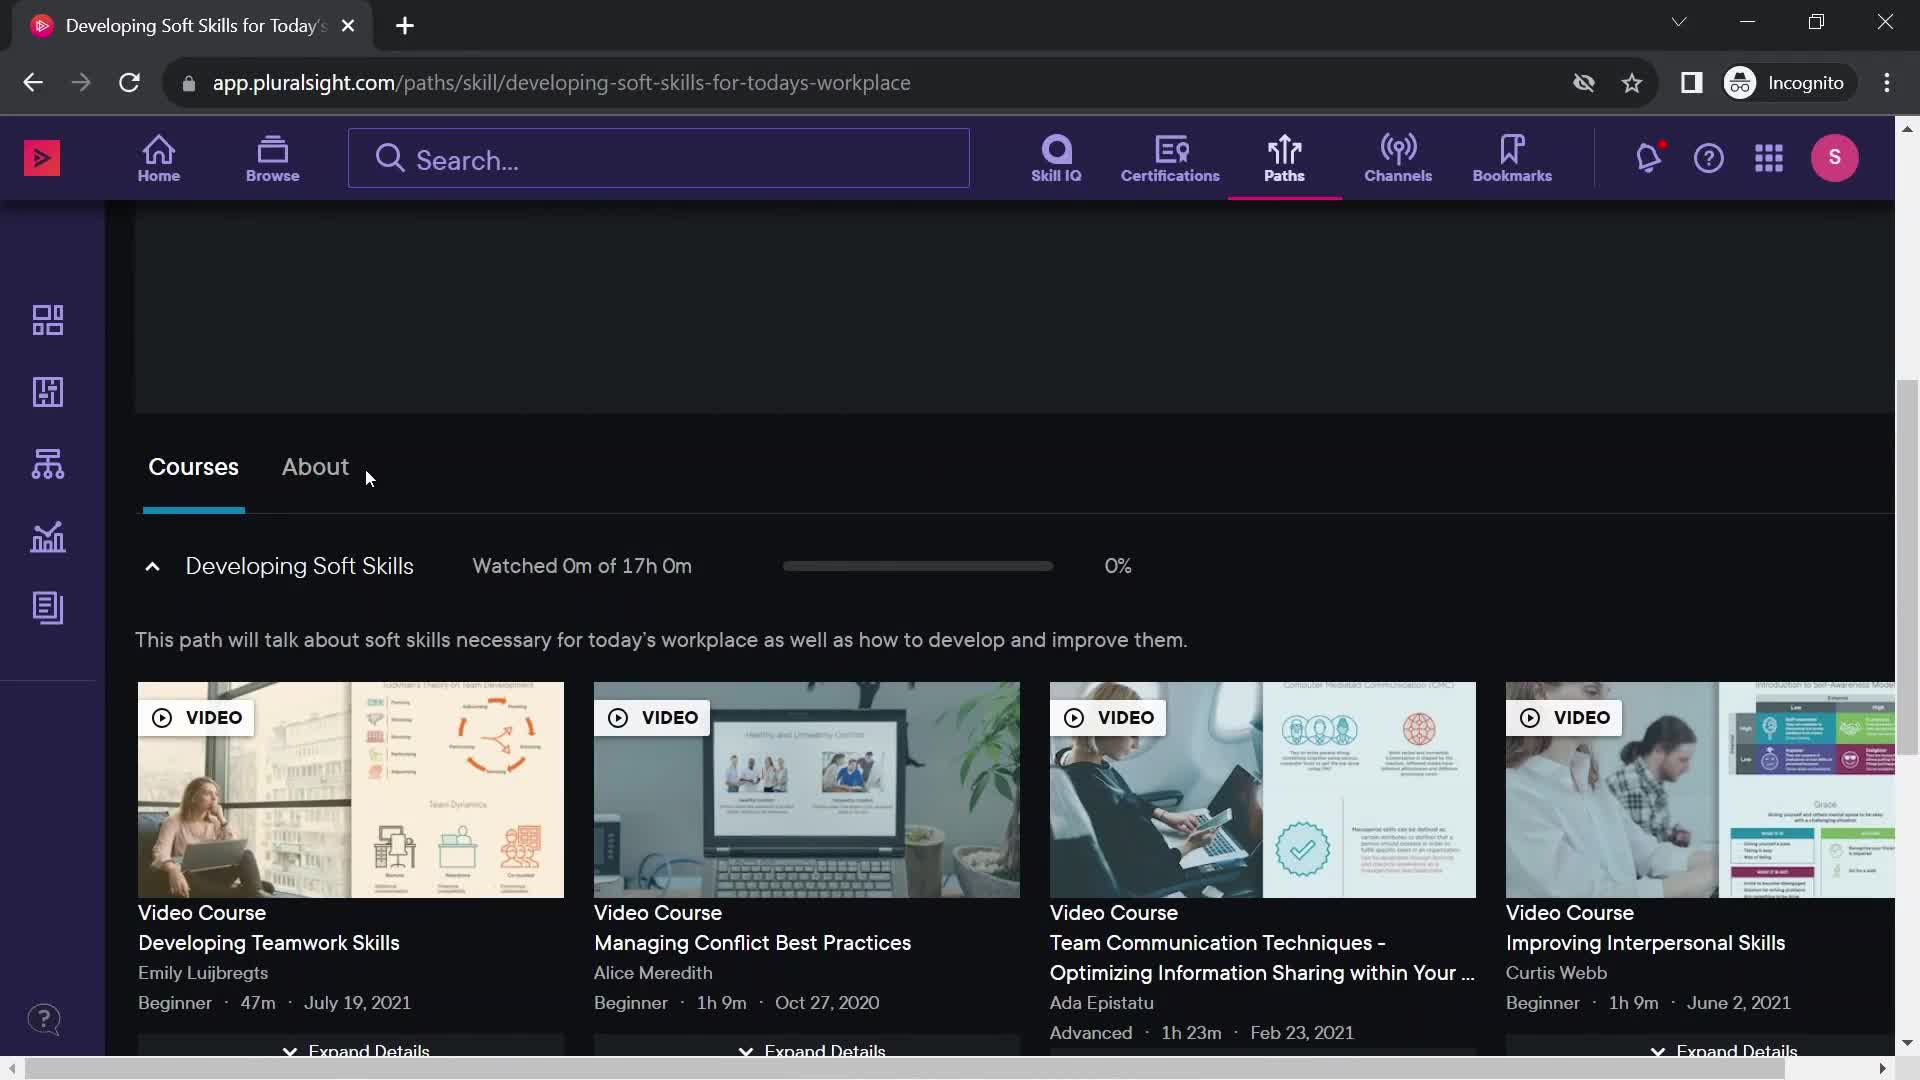Bookmark this page with the star
Screen dimensions: 1920x1080
point(1632,83)
